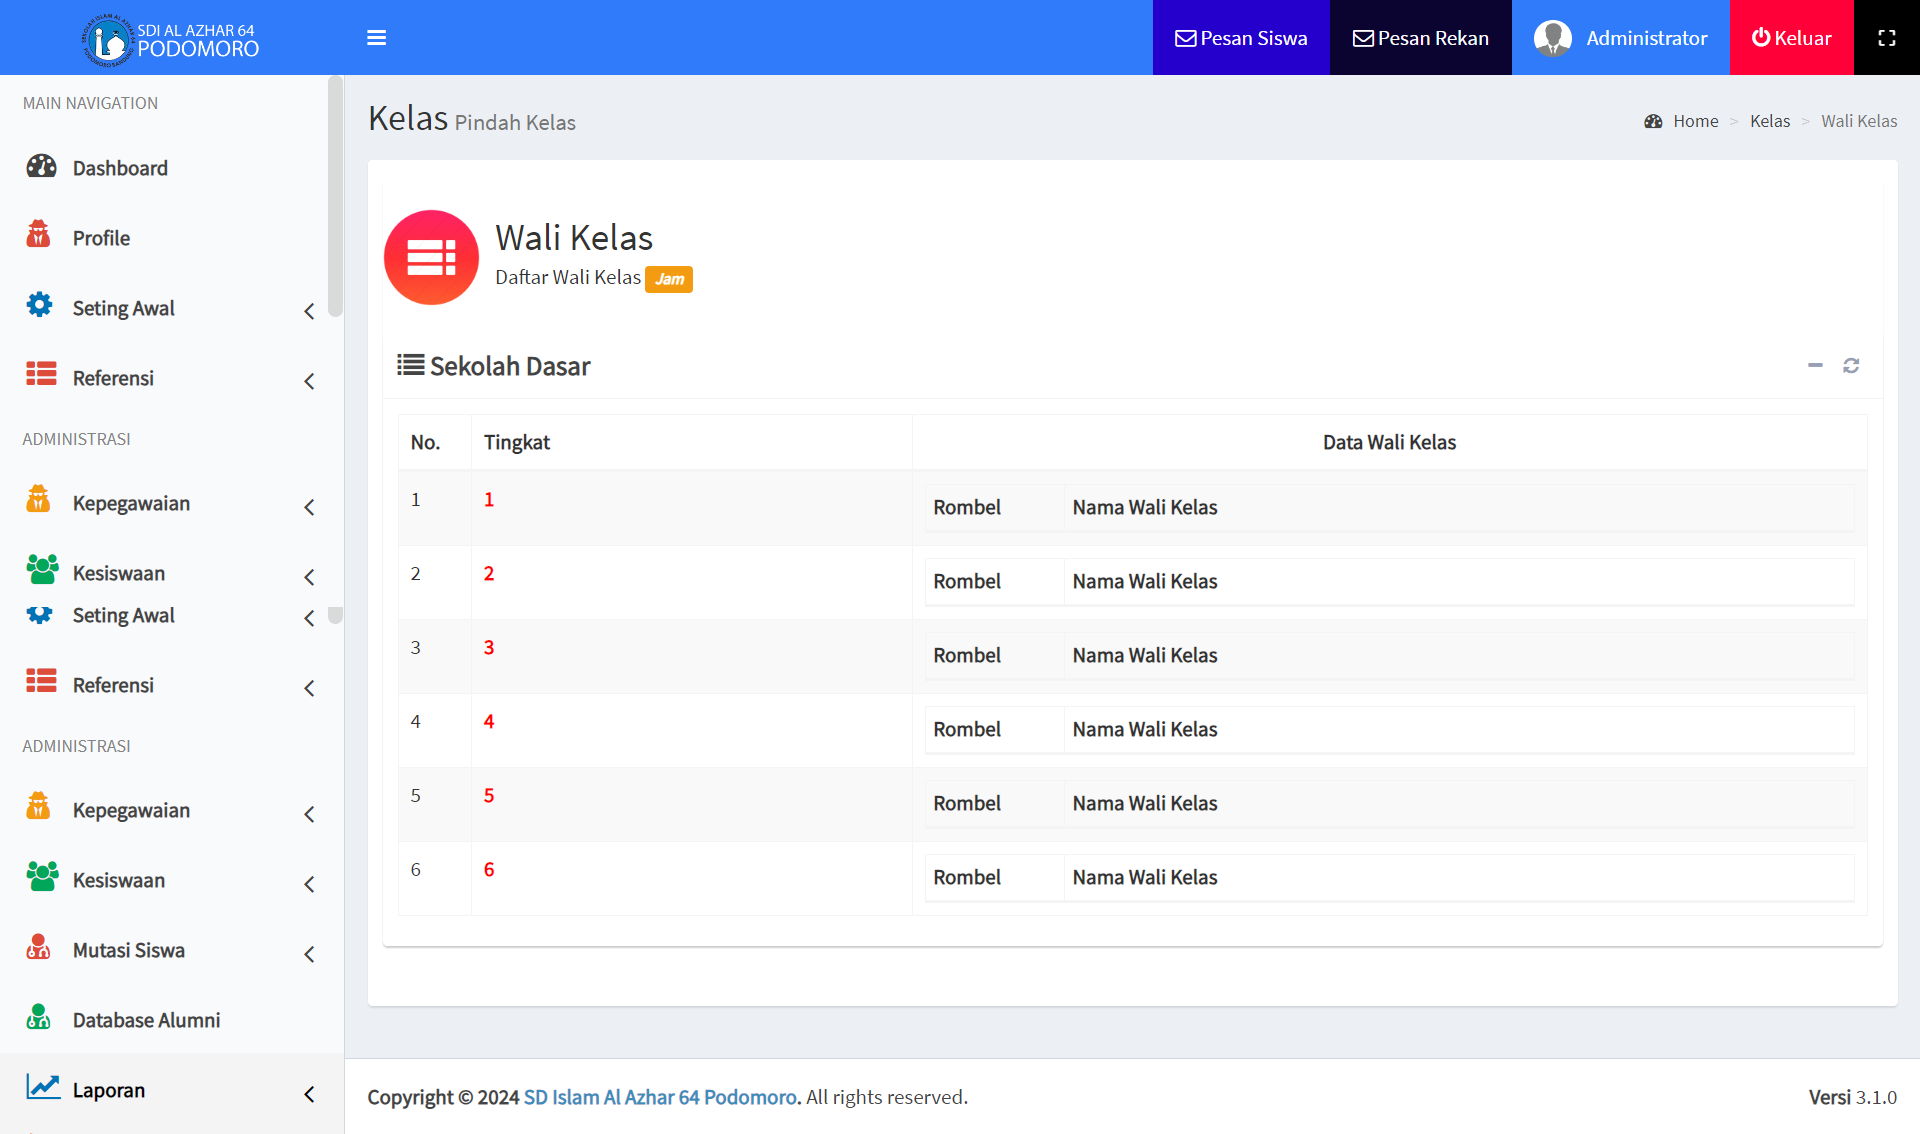The height and width of the screenshot is (1134, 1920).
Task: Toggle the hamburger sidebar menu icon
Action: point(376,38)
